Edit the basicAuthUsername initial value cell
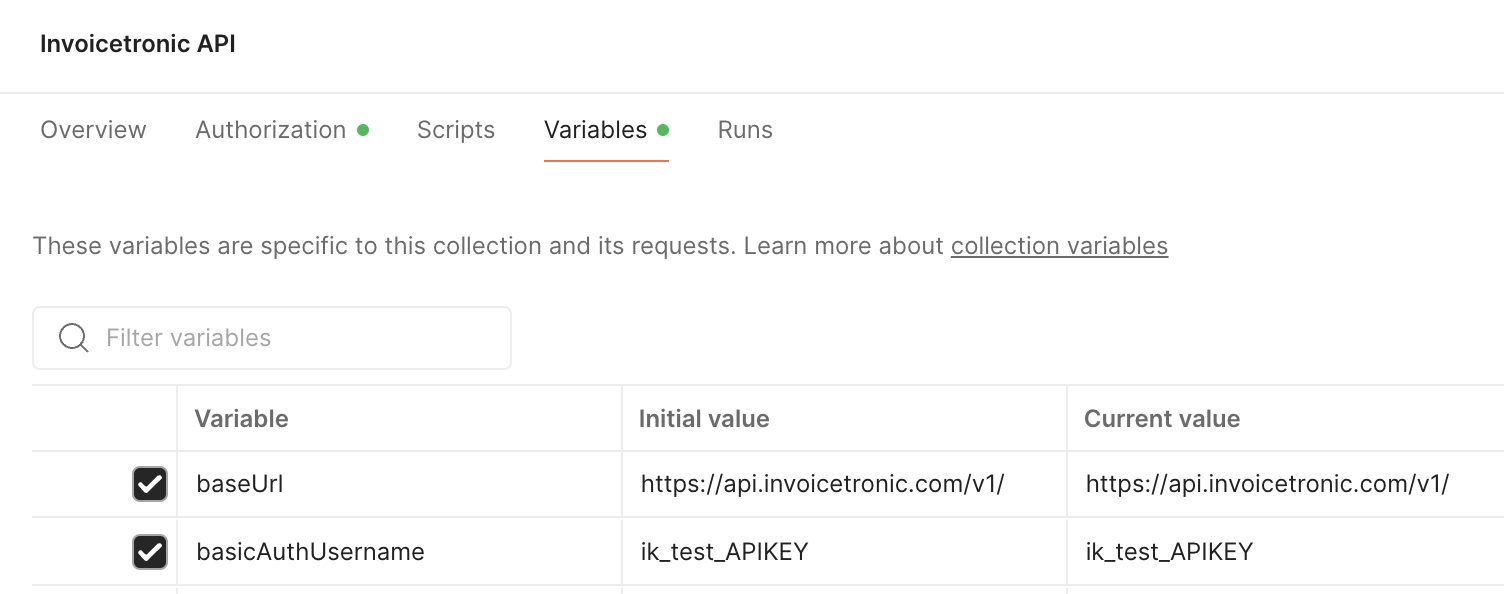Image resolution: width=1504 pixels, height=594 pixels. click(x=724, y=552)
